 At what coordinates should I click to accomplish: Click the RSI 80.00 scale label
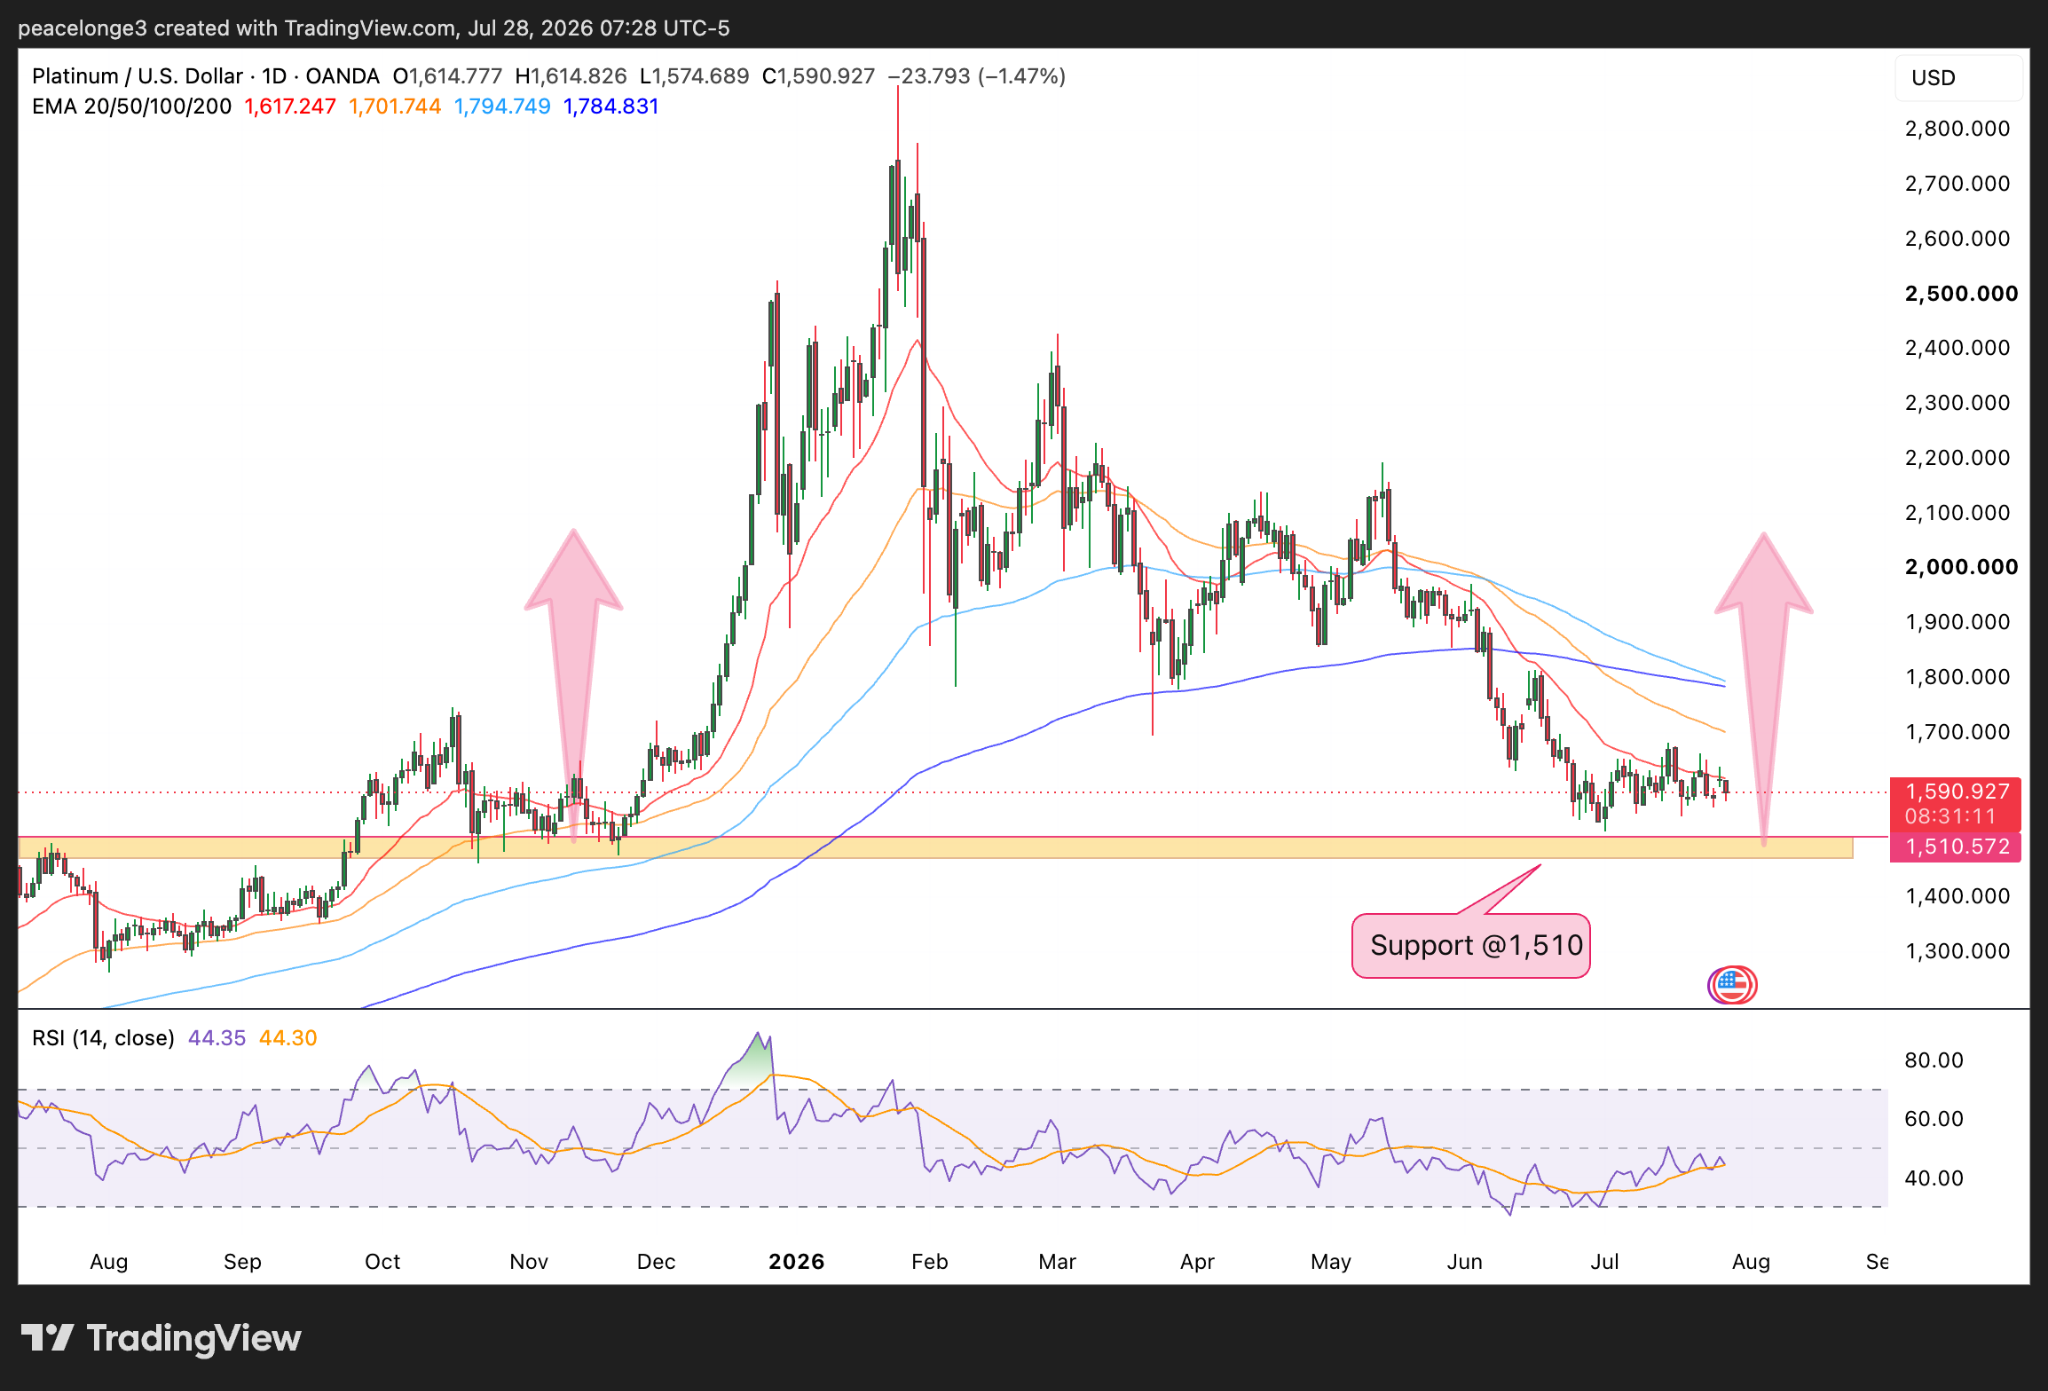pos(1934,1060)
